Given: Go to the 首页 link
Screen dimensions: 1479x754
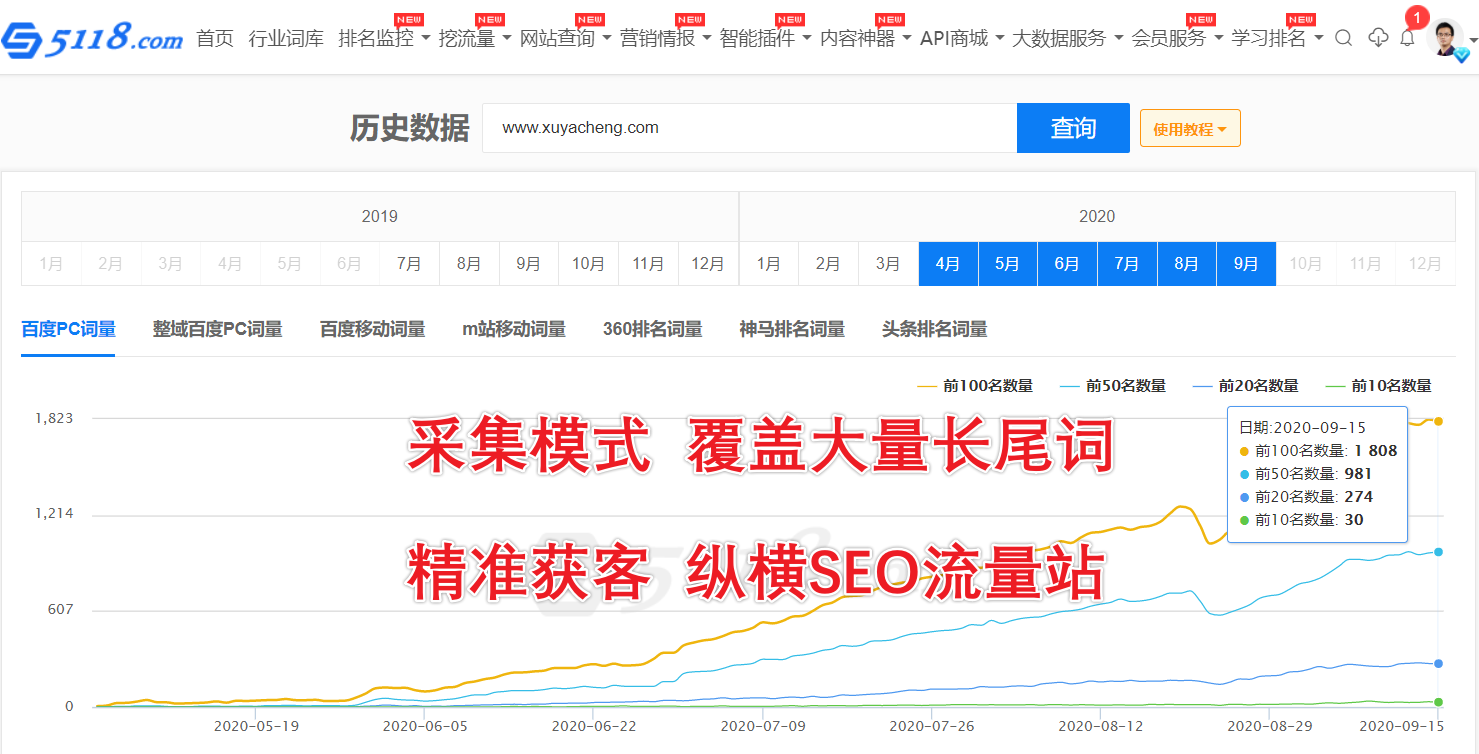Looking at the screenshot, I should pyautogui.click(x=214, y=38).
